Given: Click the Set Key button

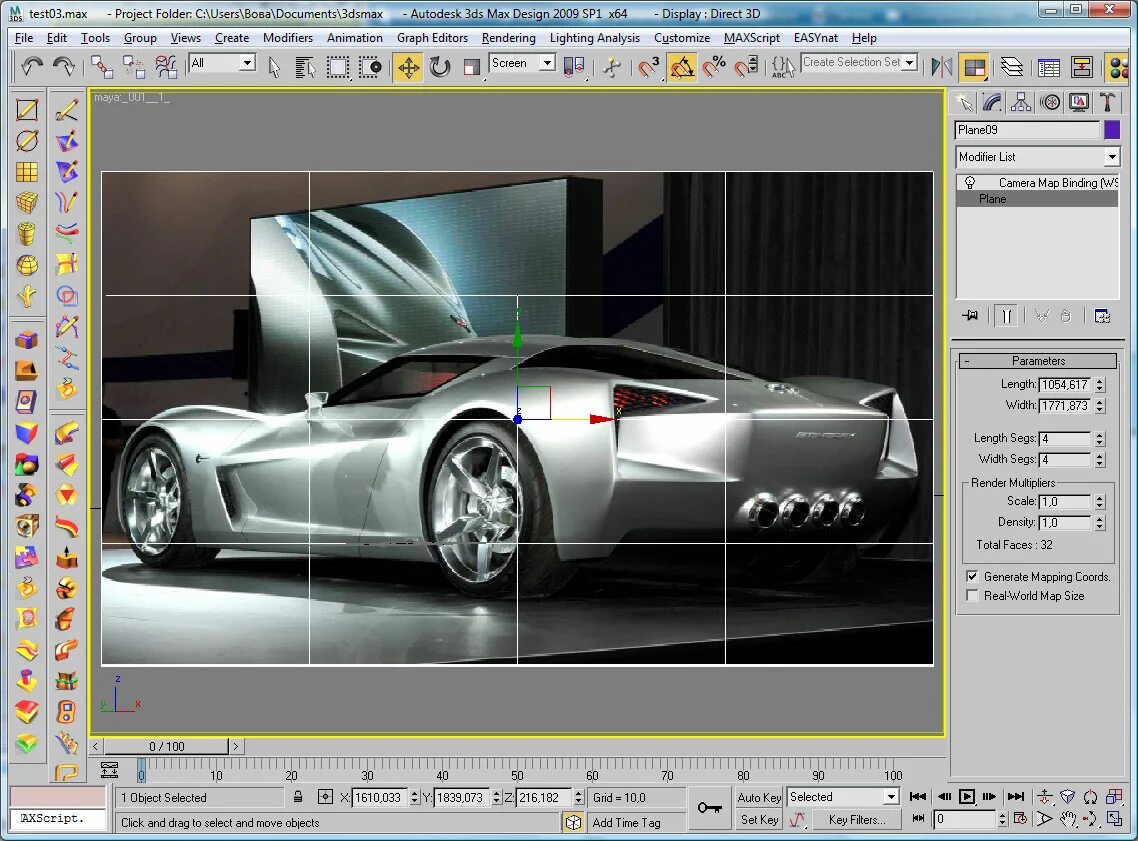Looking at the screenshot, I should (x=759, y=820).
